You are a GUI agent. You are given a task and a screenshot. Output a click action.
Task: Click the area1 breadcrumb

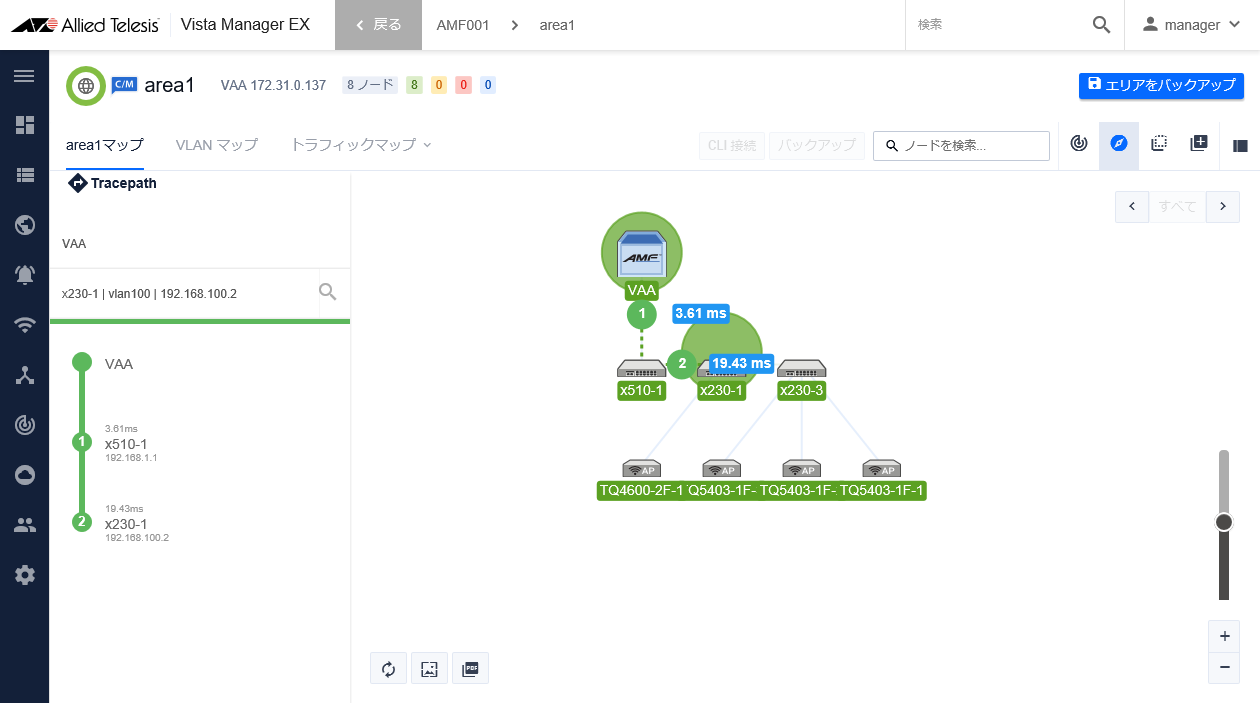tap(557, 25)
